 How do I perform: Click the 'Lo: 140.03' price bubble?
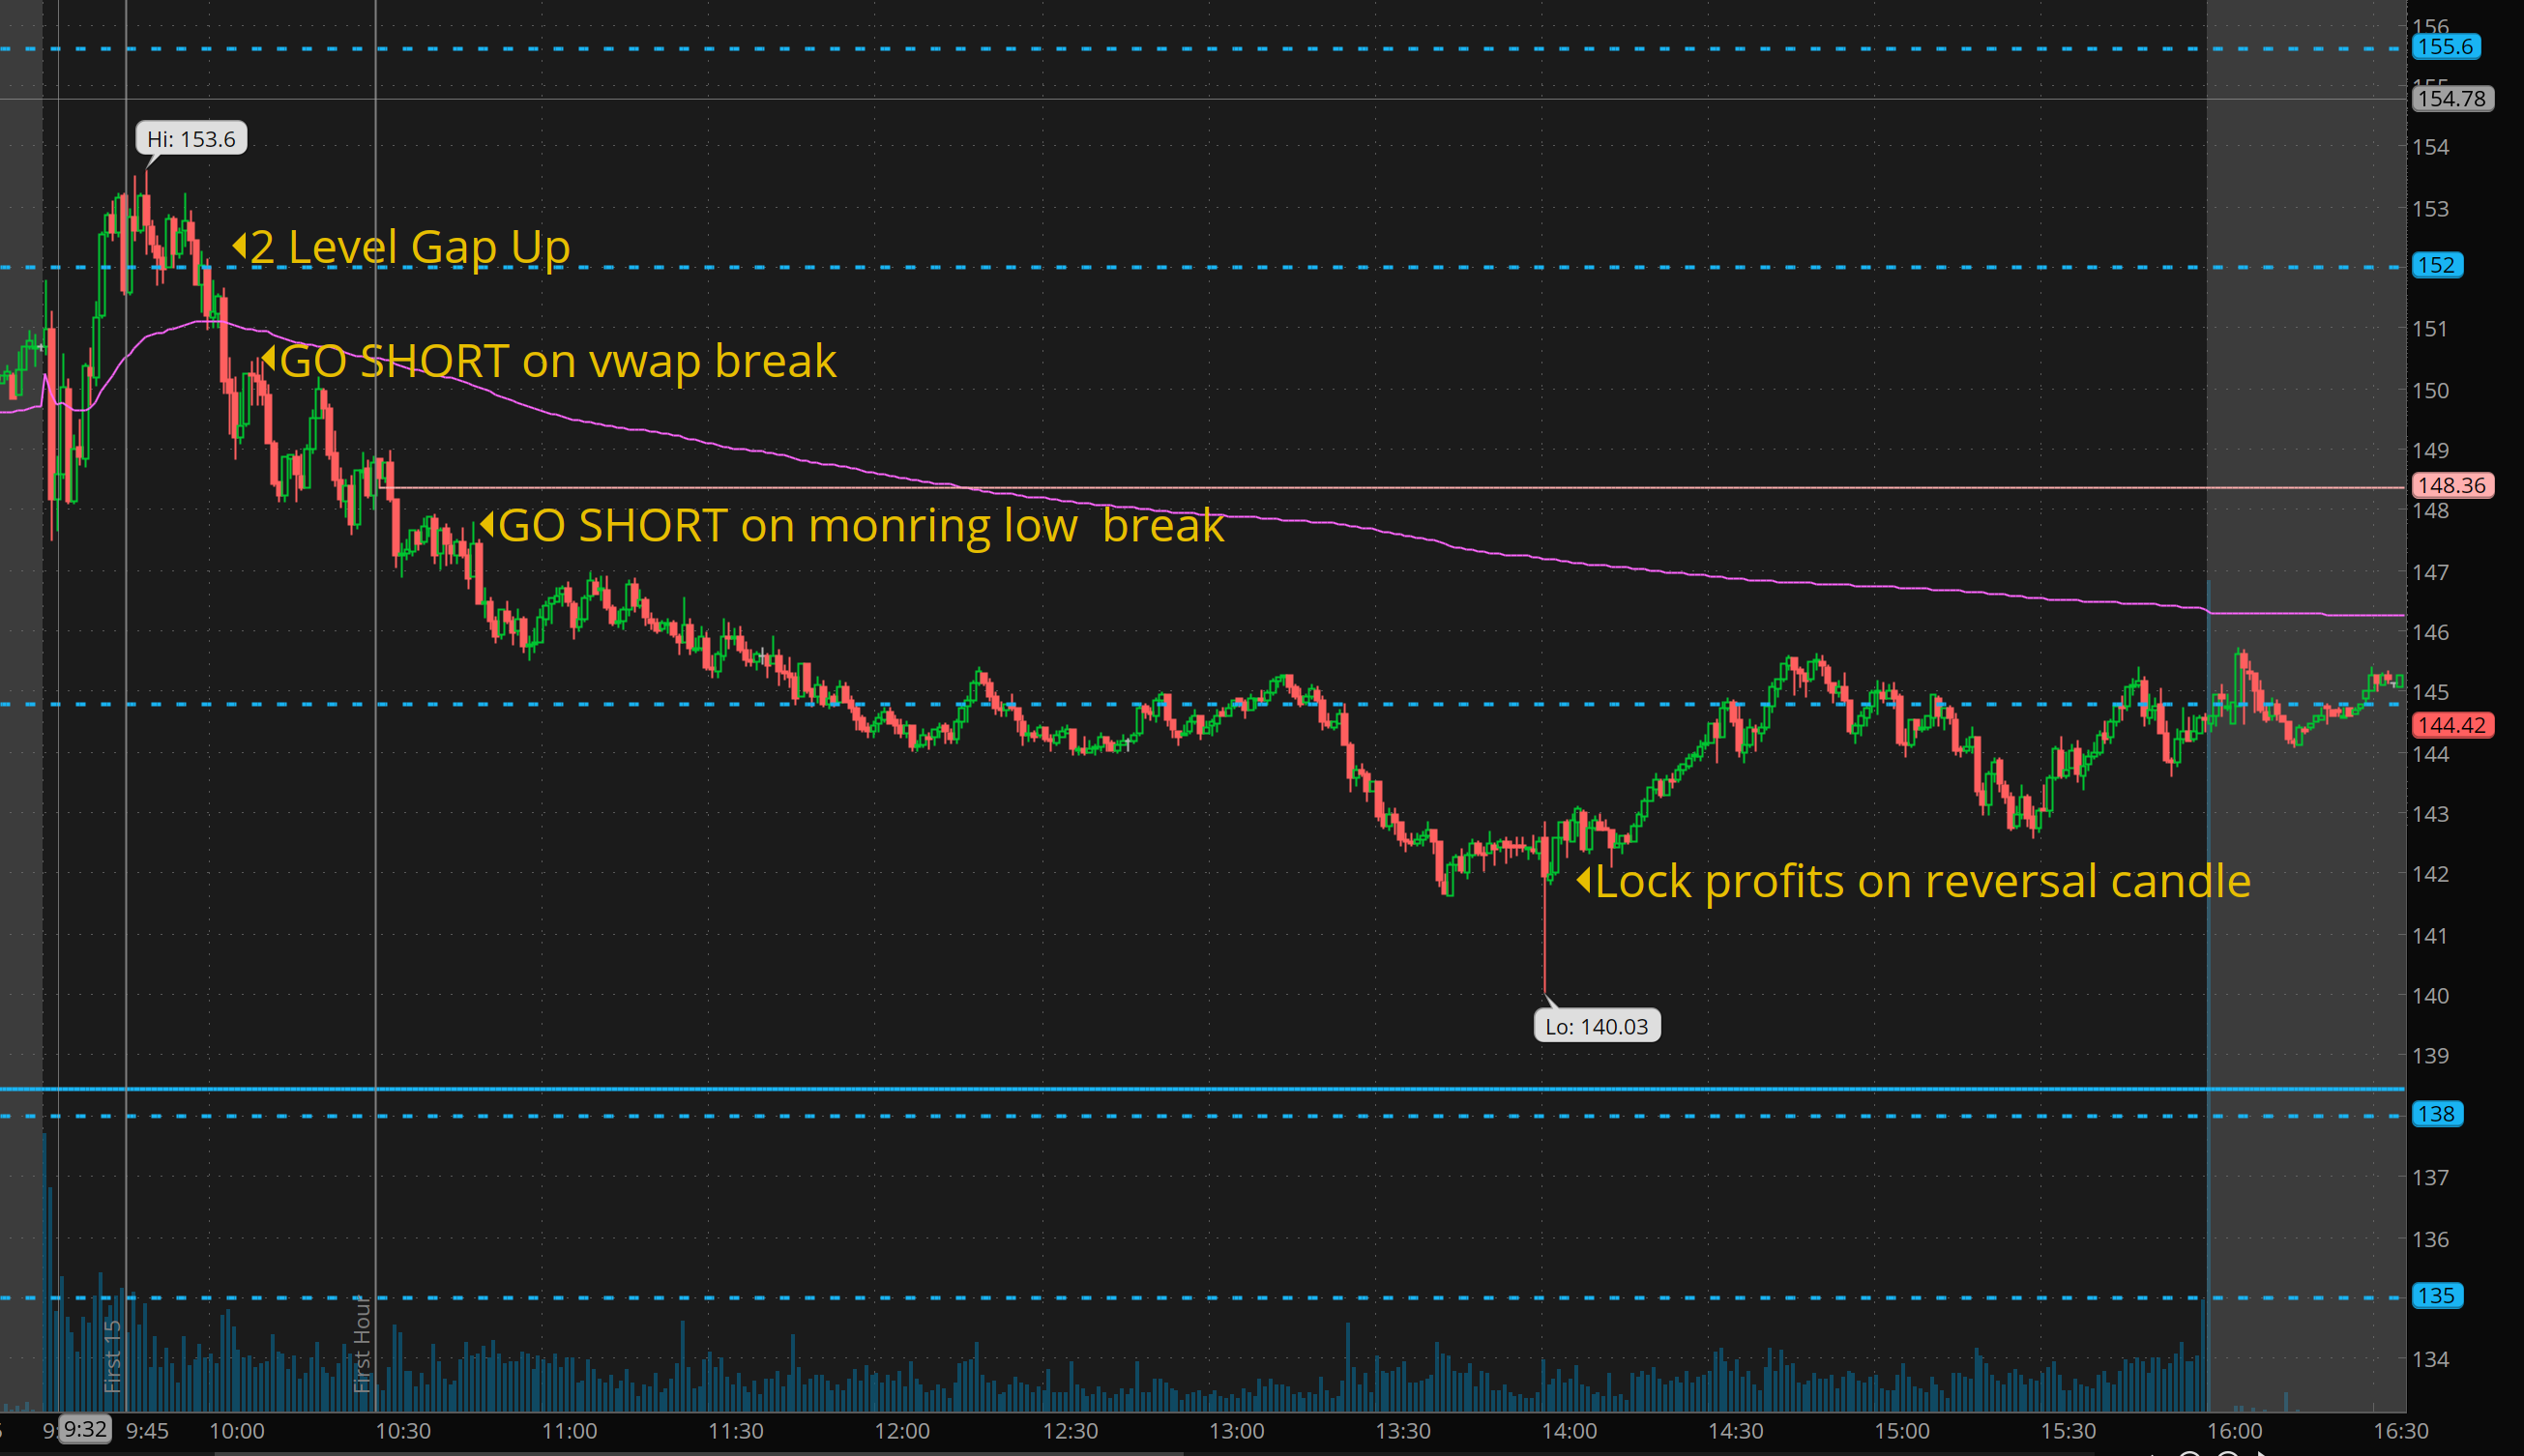(x=1596, y=1026)
